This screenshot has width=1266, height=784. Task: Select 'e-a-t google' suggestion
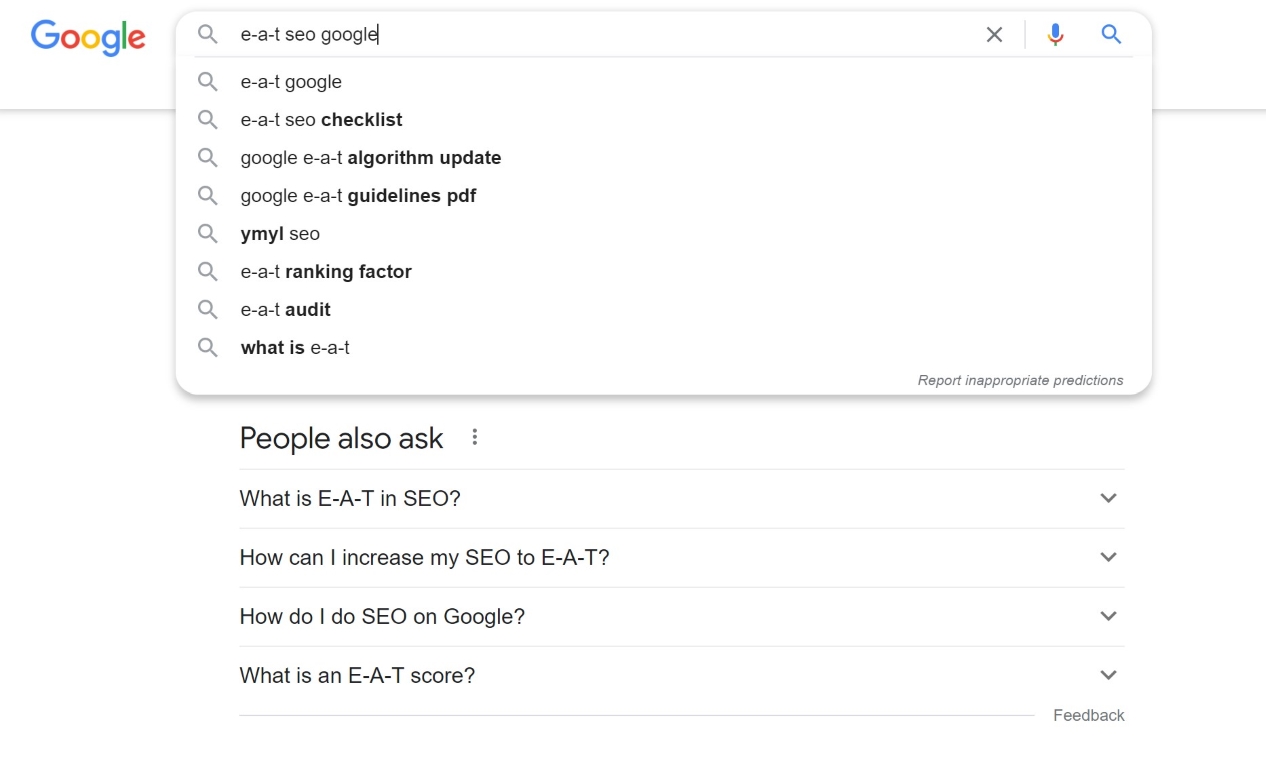664,82
